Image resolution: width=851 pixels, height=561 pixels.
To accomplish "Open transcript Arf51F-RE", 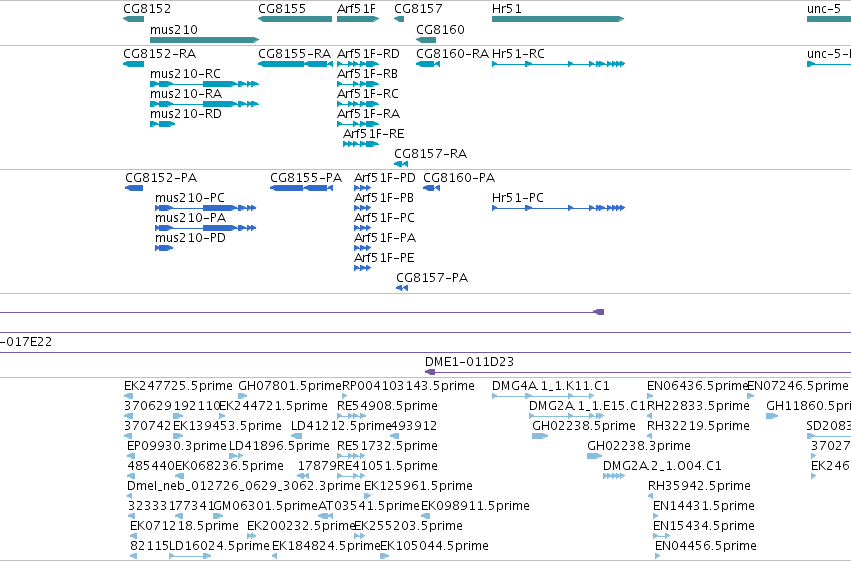I will 373,134.
